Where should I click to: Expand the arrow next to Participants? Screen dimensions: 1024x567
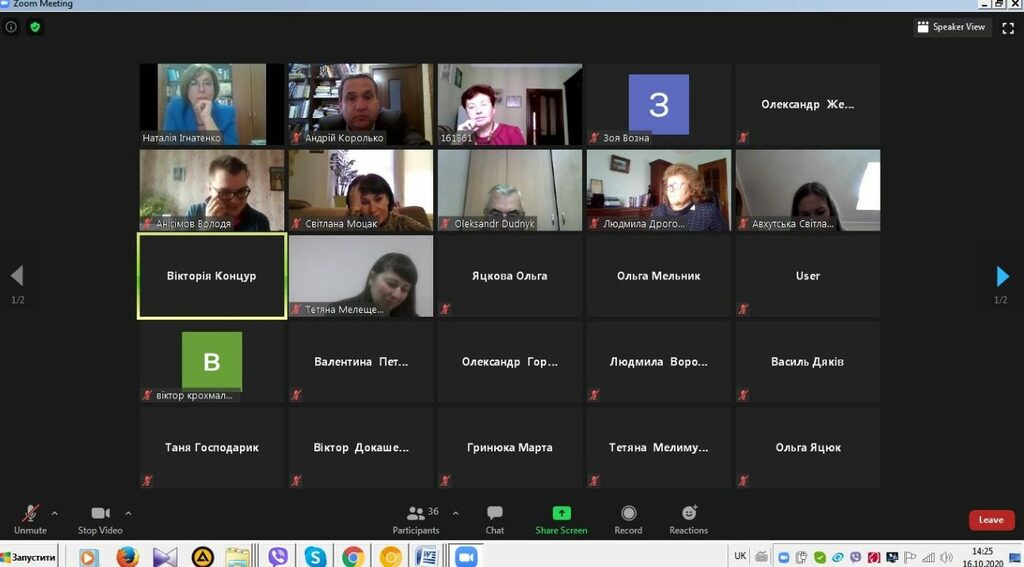456,513
